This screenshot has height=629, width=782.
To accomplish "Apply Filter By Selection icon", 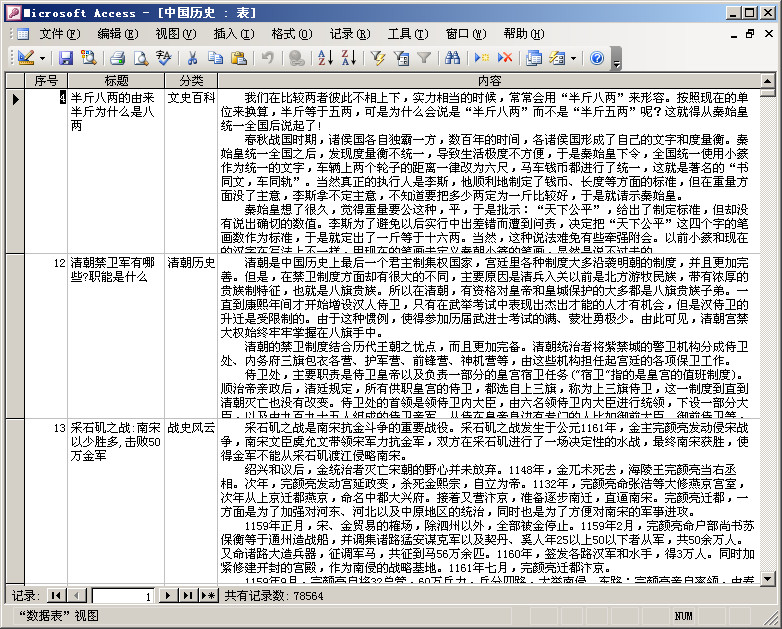I will (378, 58).
